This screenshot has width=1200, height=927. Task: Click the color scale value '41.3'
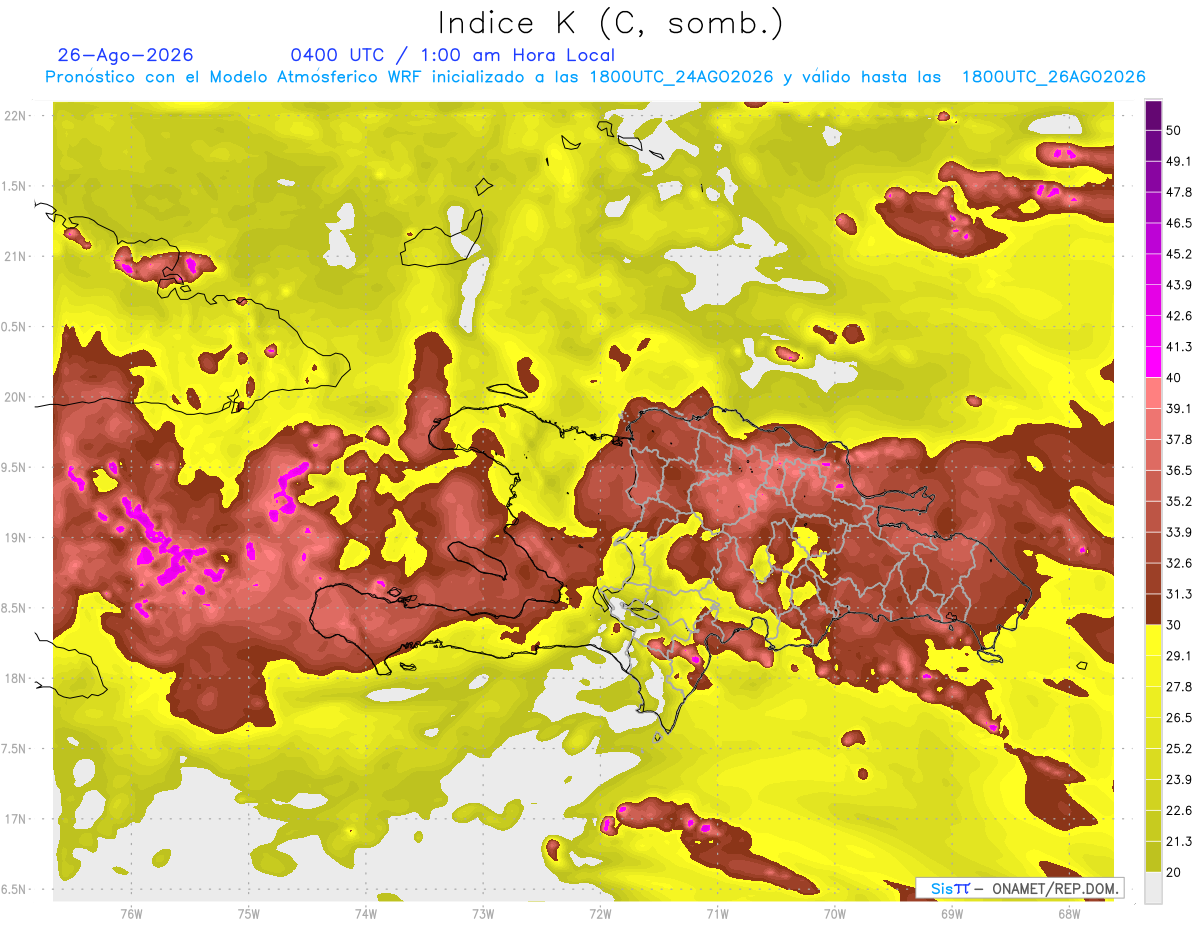tap(1178, 347)
